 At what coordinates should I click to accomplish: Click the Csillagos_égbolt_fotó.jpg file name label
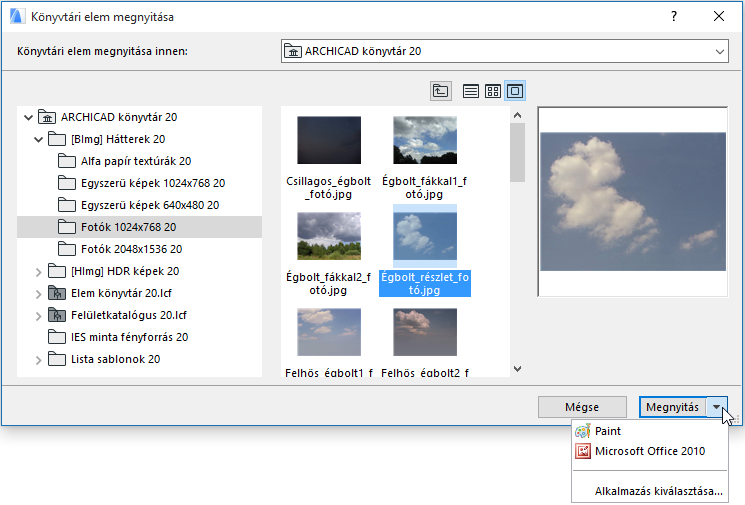(x=329, y=188)
